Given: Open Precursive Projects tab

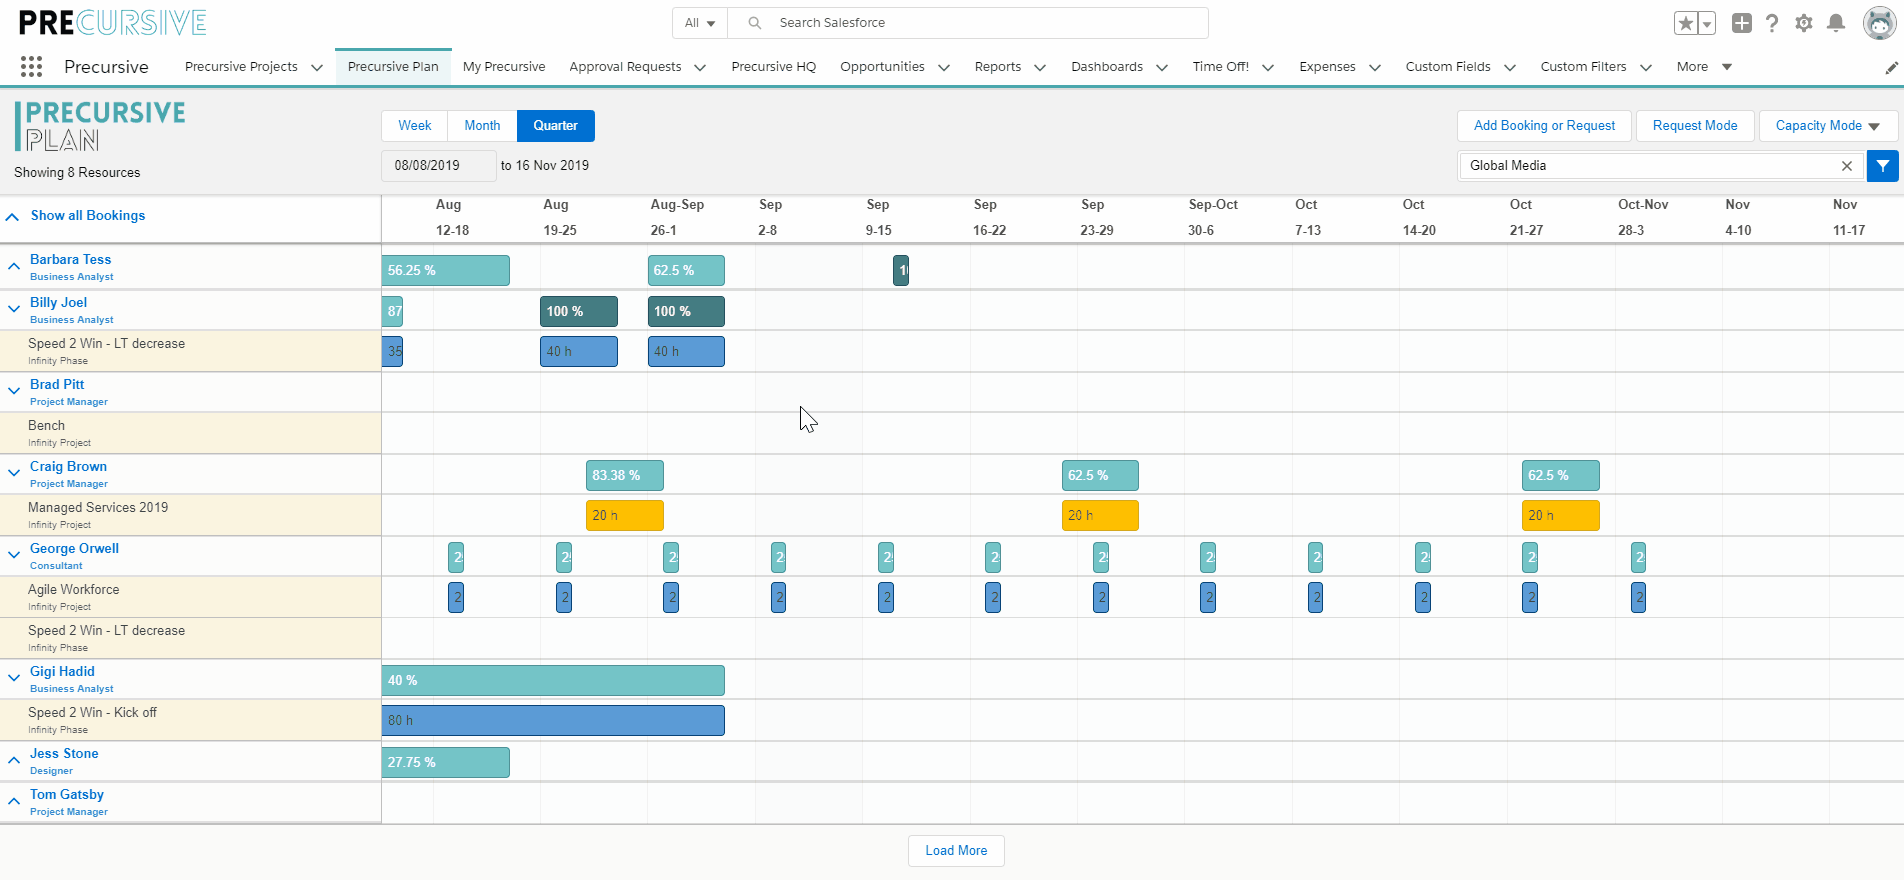Looking at the screenshot, I should (241, 67).
